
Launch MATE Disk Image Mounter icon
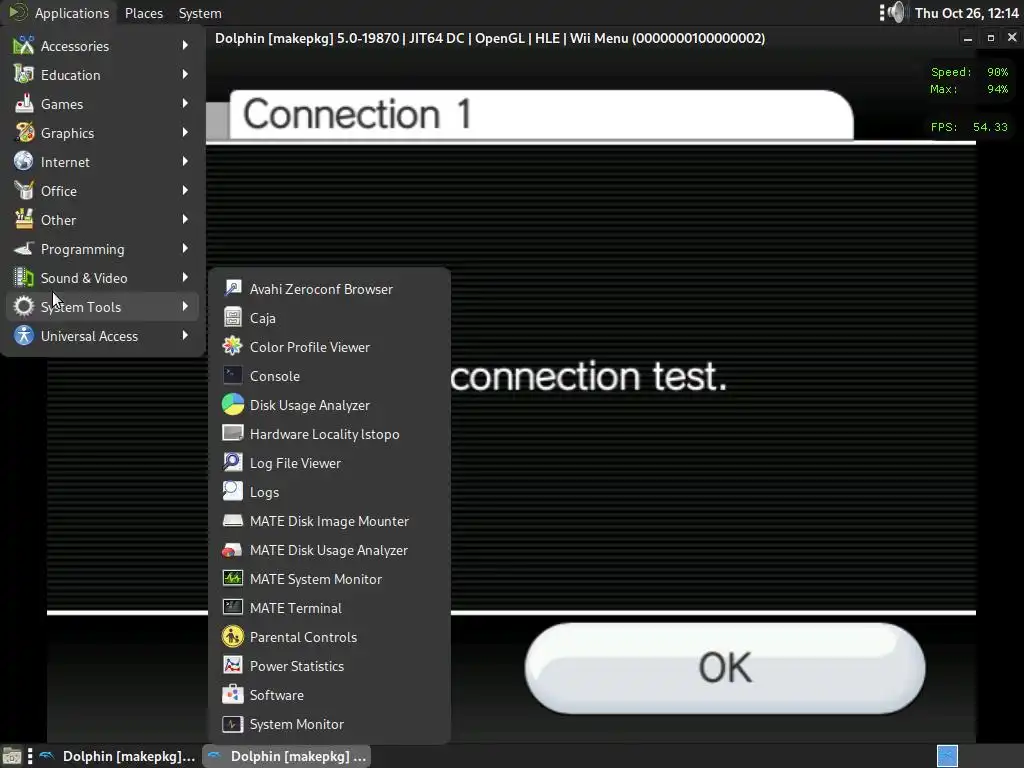tap(232, 520)
